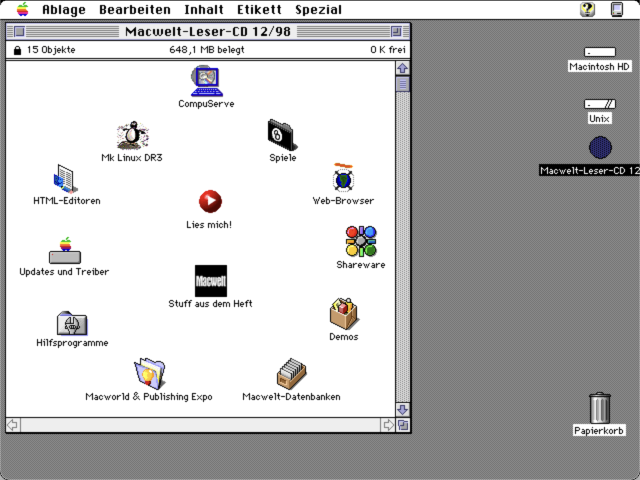The image size is (640, 480).
Task: Click the vertical scrollbar thumb
Action: pyautogui.click(x=402, y=84)
